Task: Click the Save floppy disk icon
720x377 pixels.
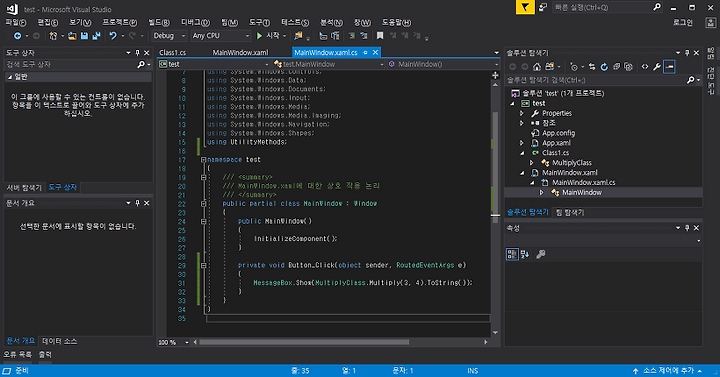Action: (84, 36)
